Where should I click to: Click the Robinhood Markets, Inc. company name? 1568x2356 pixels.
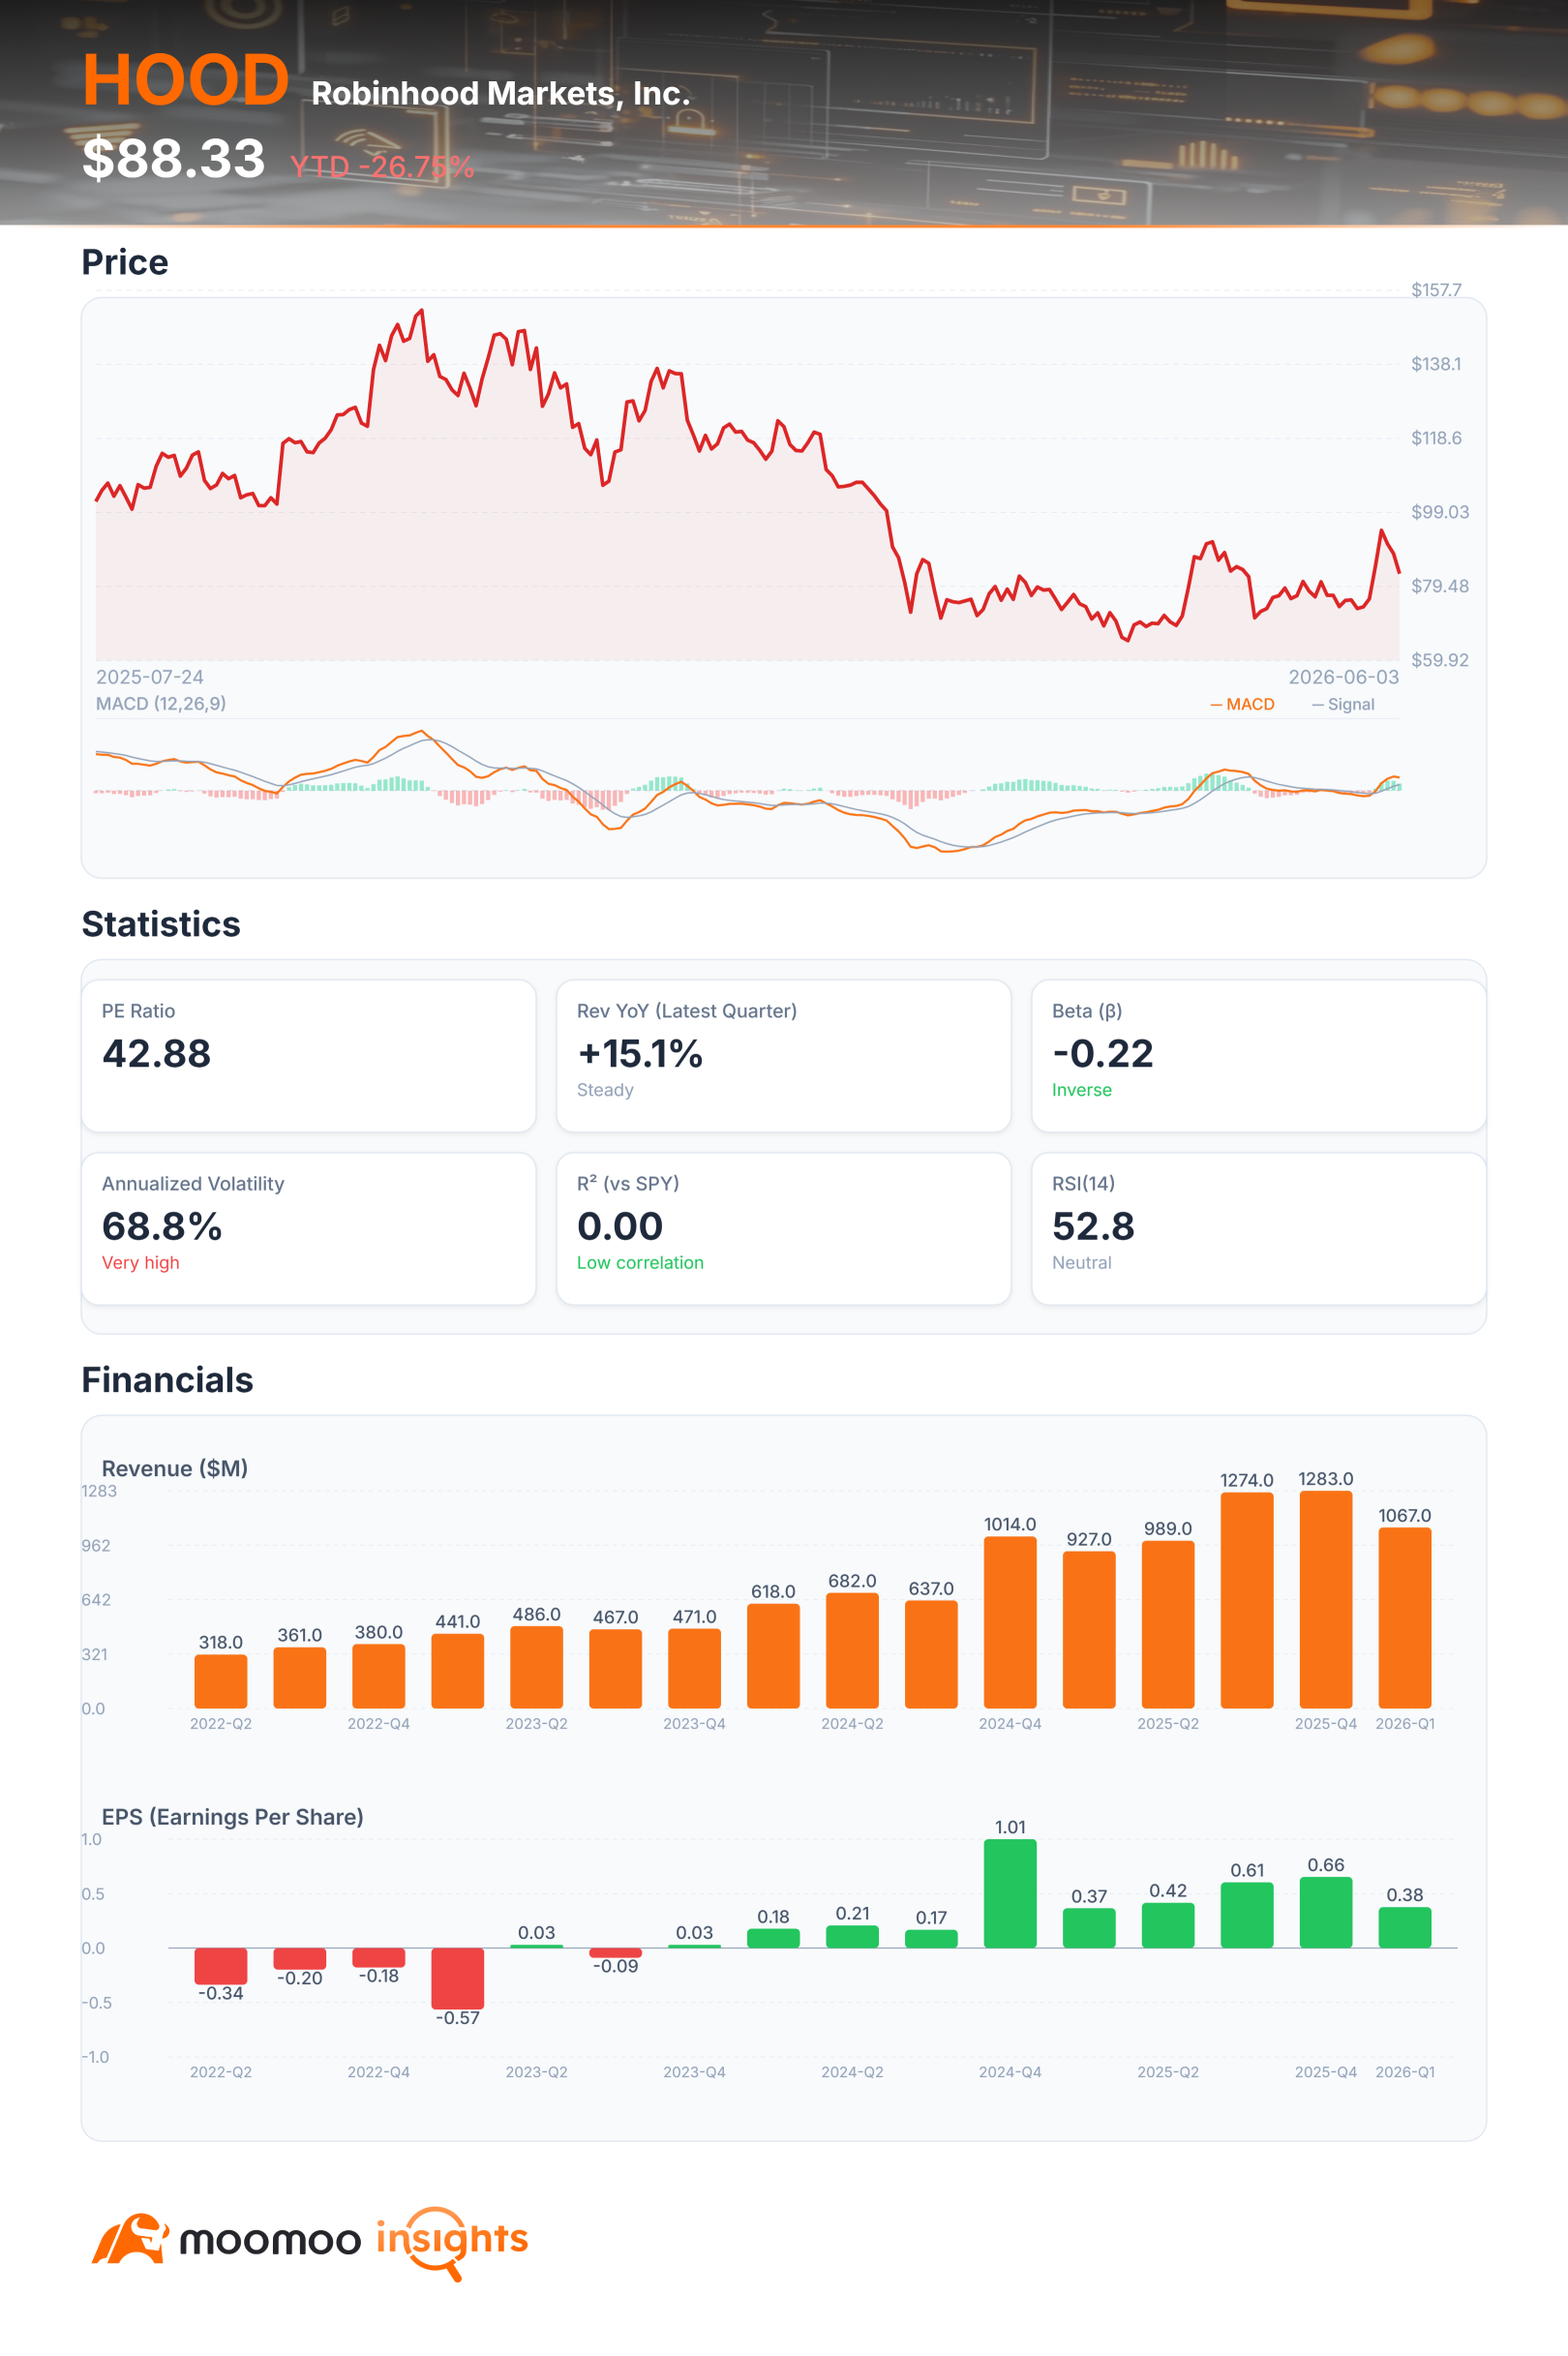(501, 93)
